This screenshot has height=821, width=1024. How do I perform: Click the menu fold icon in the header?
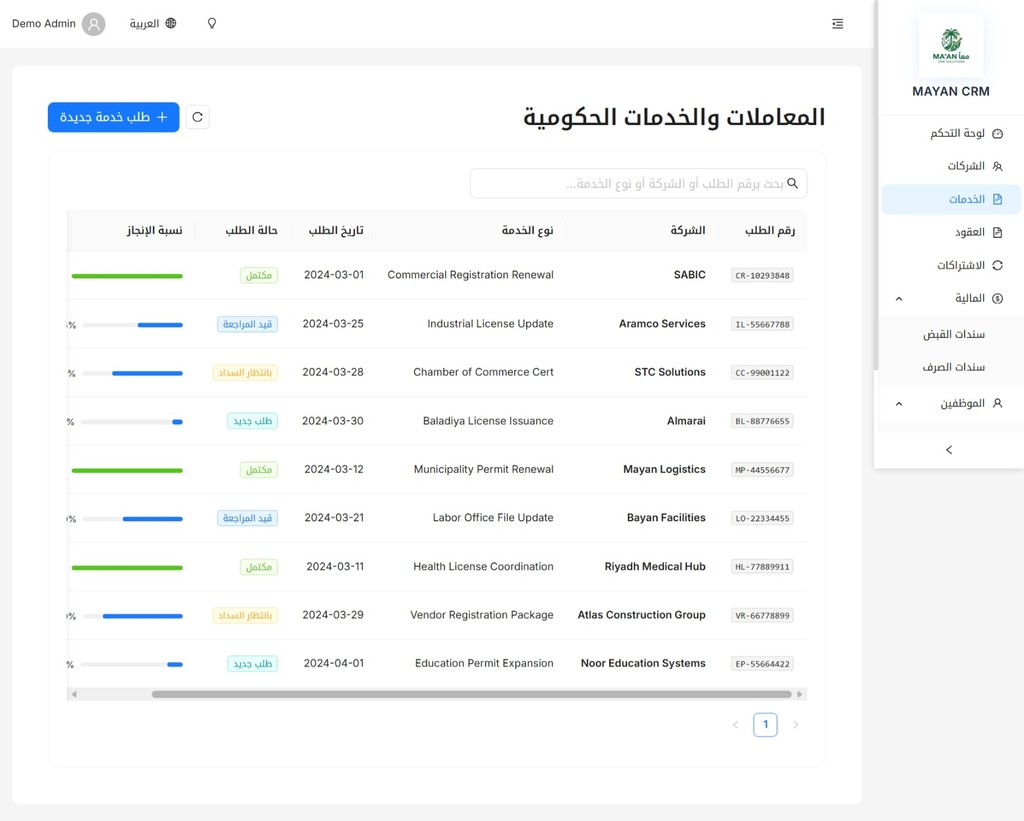click(837, 23)
